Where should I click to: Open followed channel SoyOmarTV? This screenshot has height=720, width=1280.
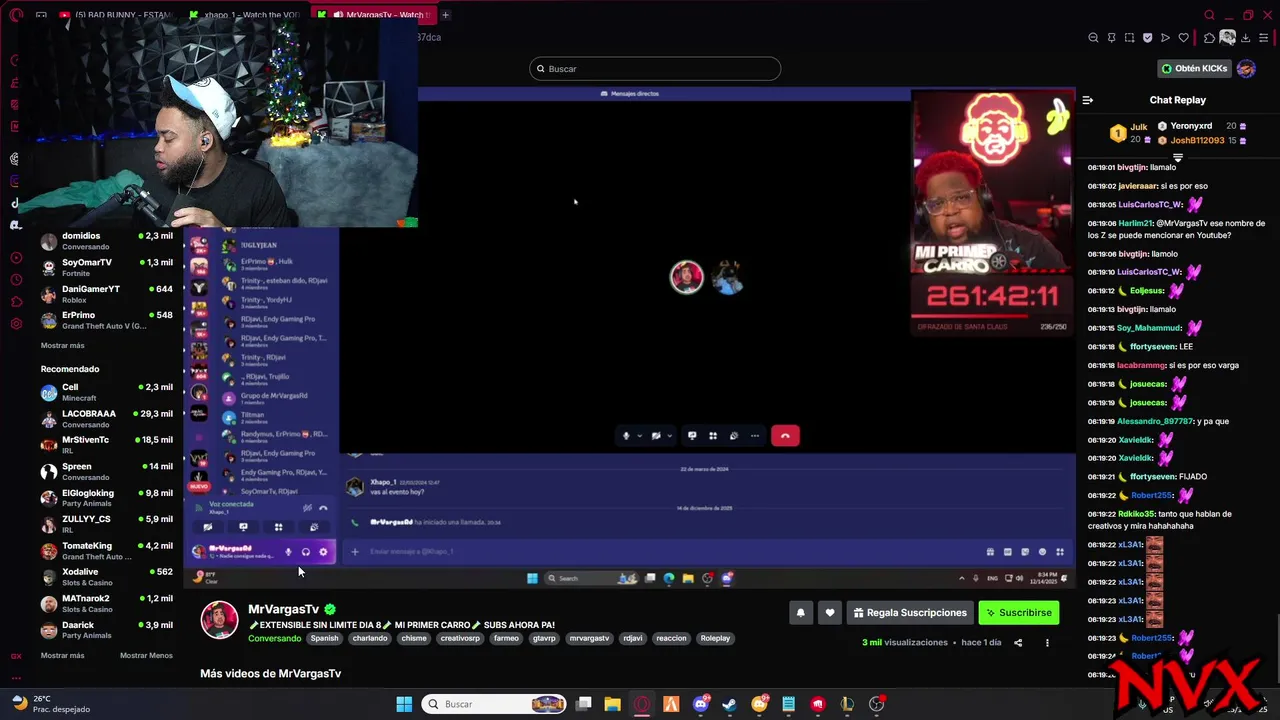tap(107, 267)
